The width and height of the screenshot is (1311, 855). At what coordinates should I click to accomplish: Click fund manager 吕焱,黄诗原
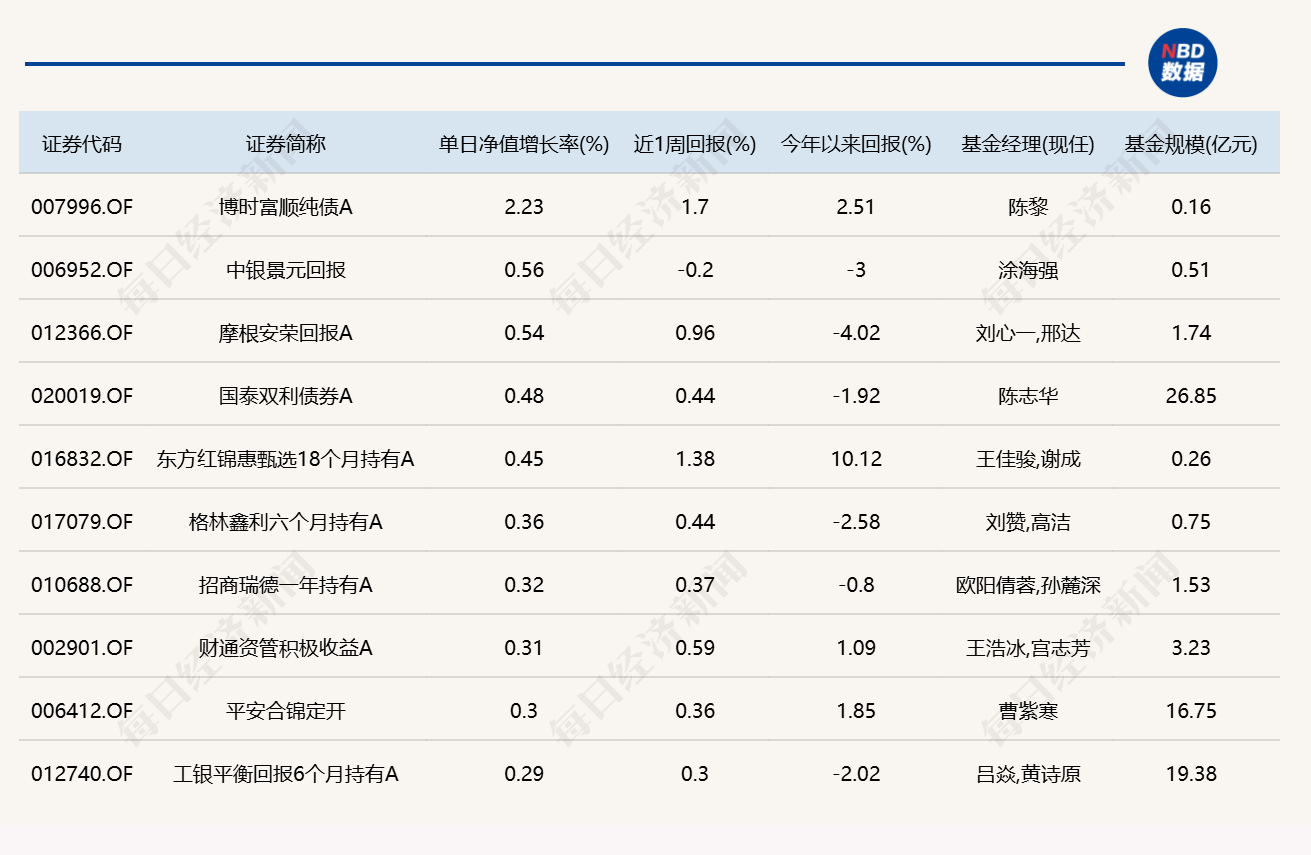pos(1028,774)
